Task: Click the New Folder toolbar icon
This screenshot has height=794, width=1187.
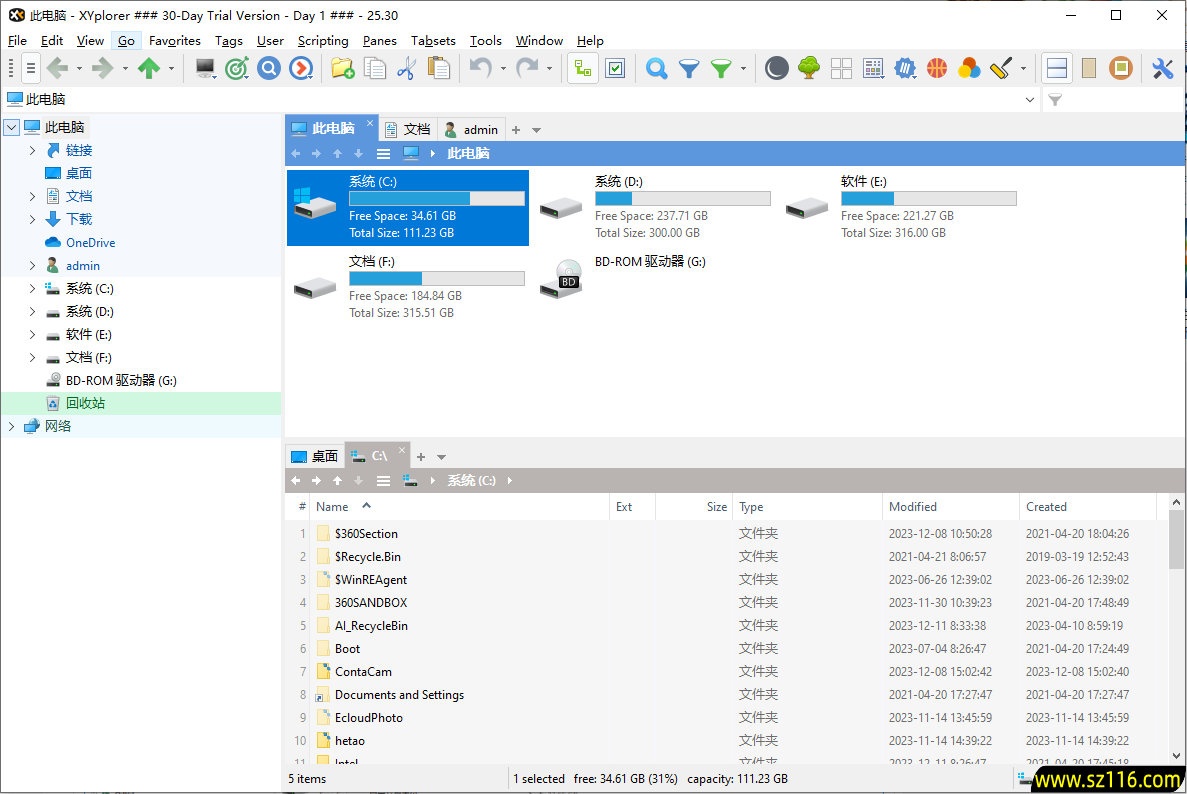Action: click(342, 68)
